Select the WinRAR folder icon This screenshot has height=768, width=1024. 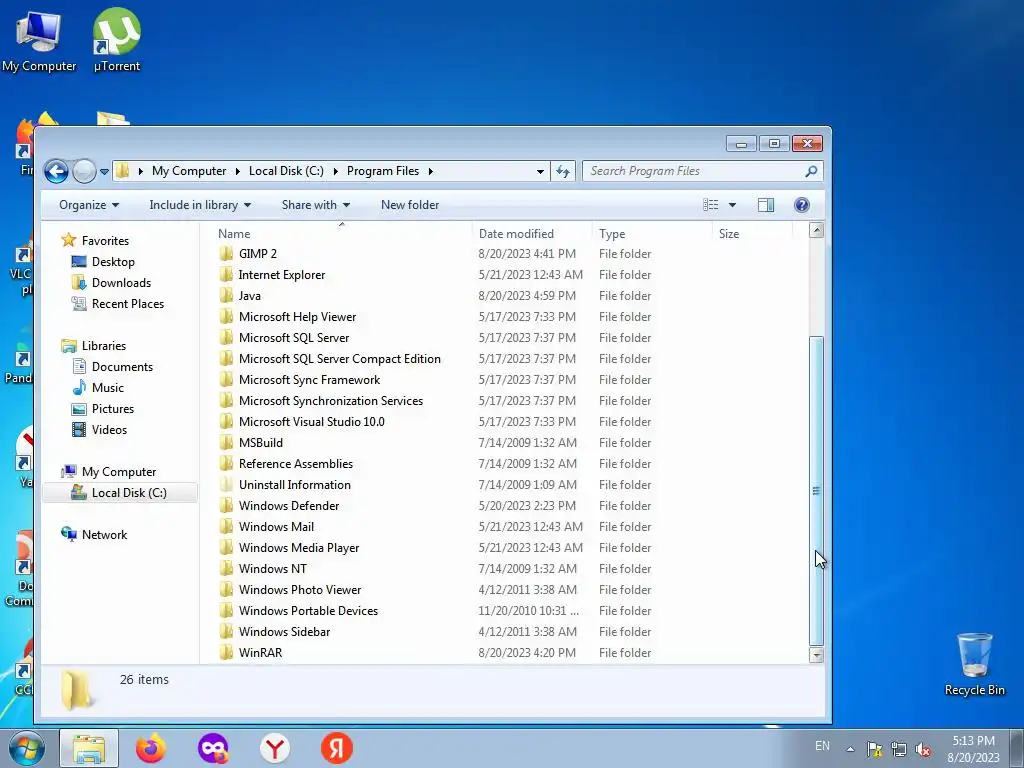point(226,652)
